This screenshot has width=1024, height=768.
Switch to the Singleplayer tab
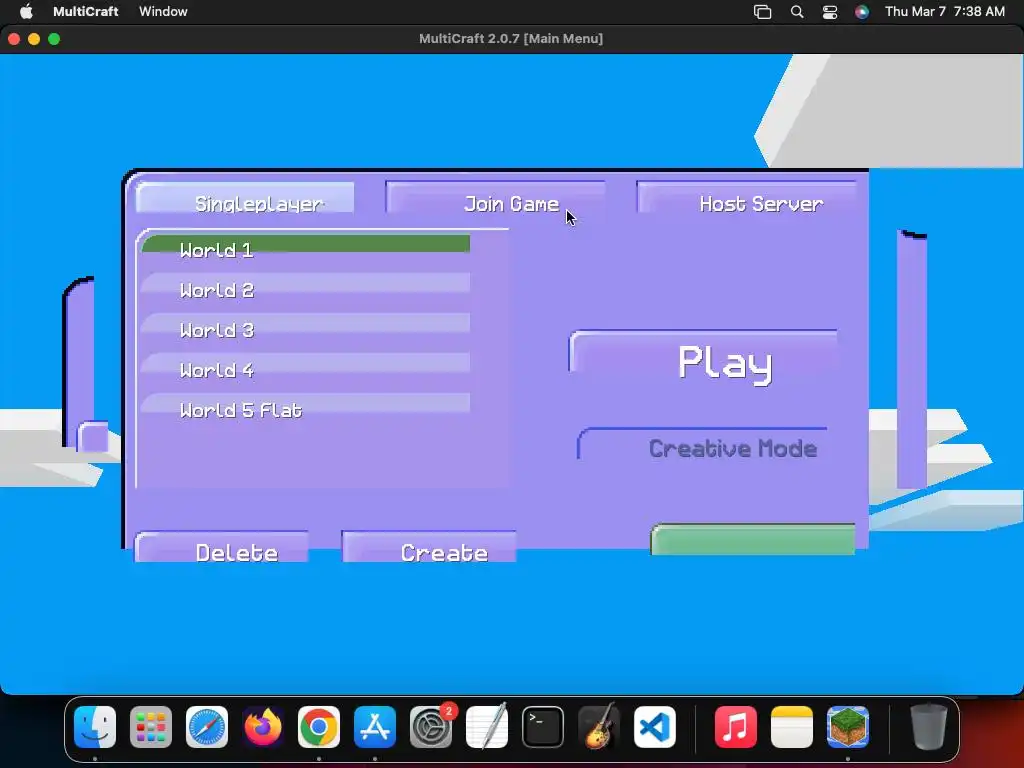coord(246,198)
